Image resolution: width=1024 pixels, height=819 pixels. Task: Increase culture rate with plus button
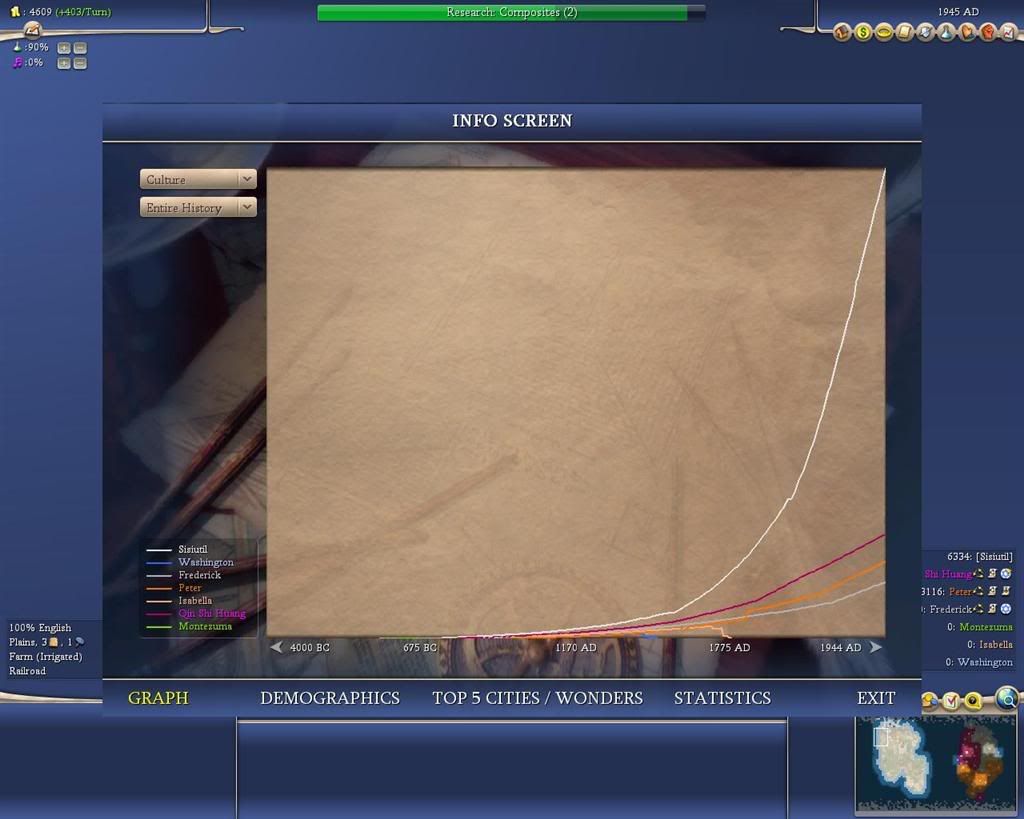tap(63, 63)
